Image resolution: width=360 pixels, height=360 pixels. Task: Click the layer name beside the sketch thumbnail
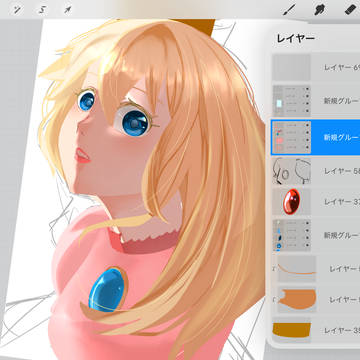342,171
